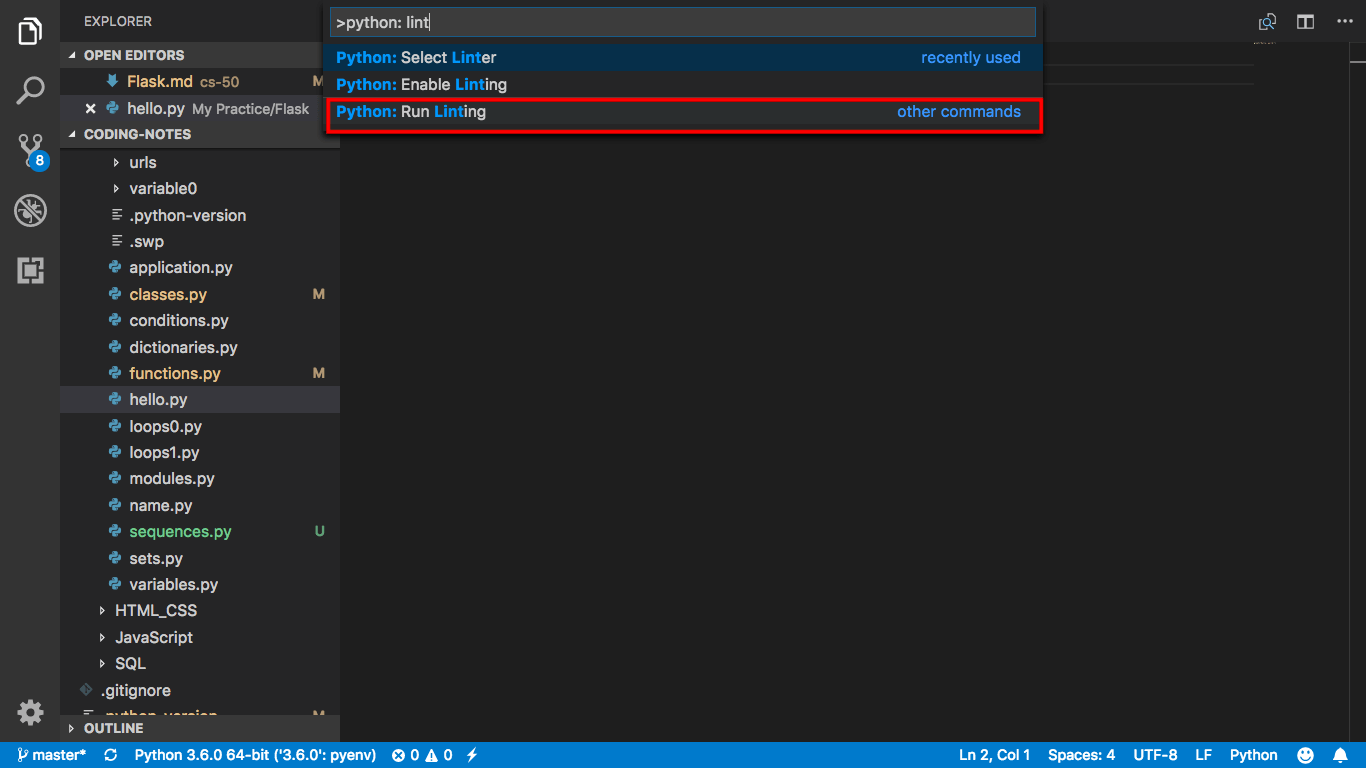This screenshot has width=1366, height=768.
Task: Collapse the CODING-NOTES folder section
Action: (200, 134)
